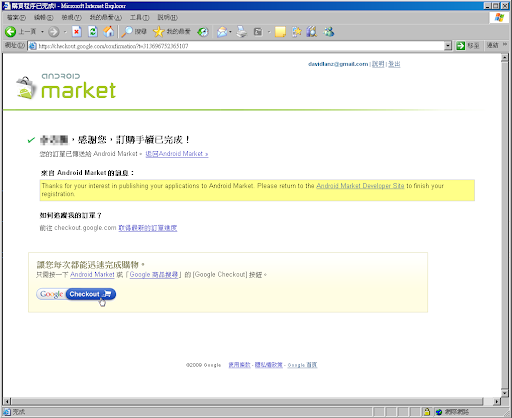Click the padlock SSL icon in status bar
Image resolution: width=512 pixels, height=418 pixels.
coord(426,412)
